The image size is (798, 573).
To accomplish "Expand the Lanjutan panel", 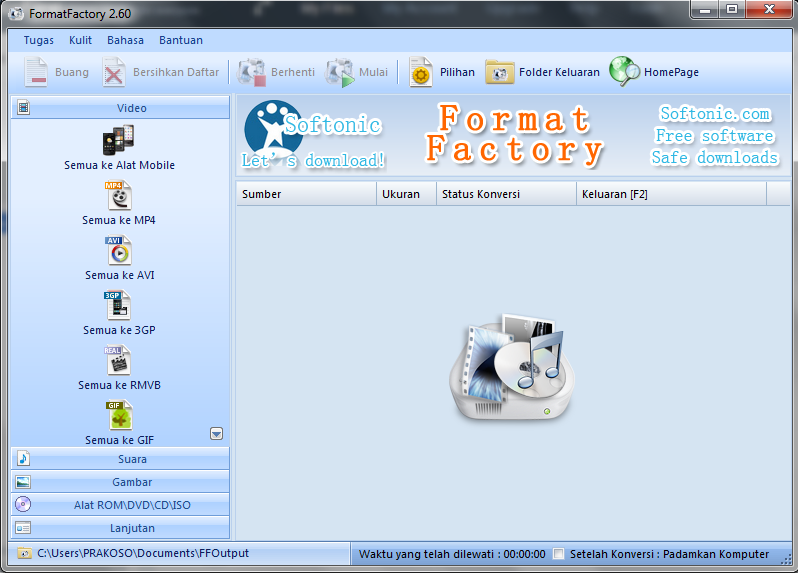I will click(x=120, y=528).
